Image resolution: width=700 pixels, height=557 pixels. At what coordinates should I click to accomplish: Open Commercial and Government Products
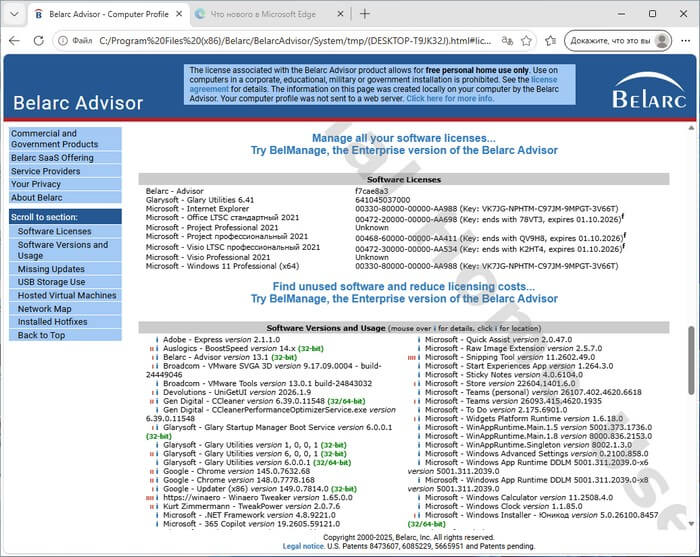coord(65,139)
